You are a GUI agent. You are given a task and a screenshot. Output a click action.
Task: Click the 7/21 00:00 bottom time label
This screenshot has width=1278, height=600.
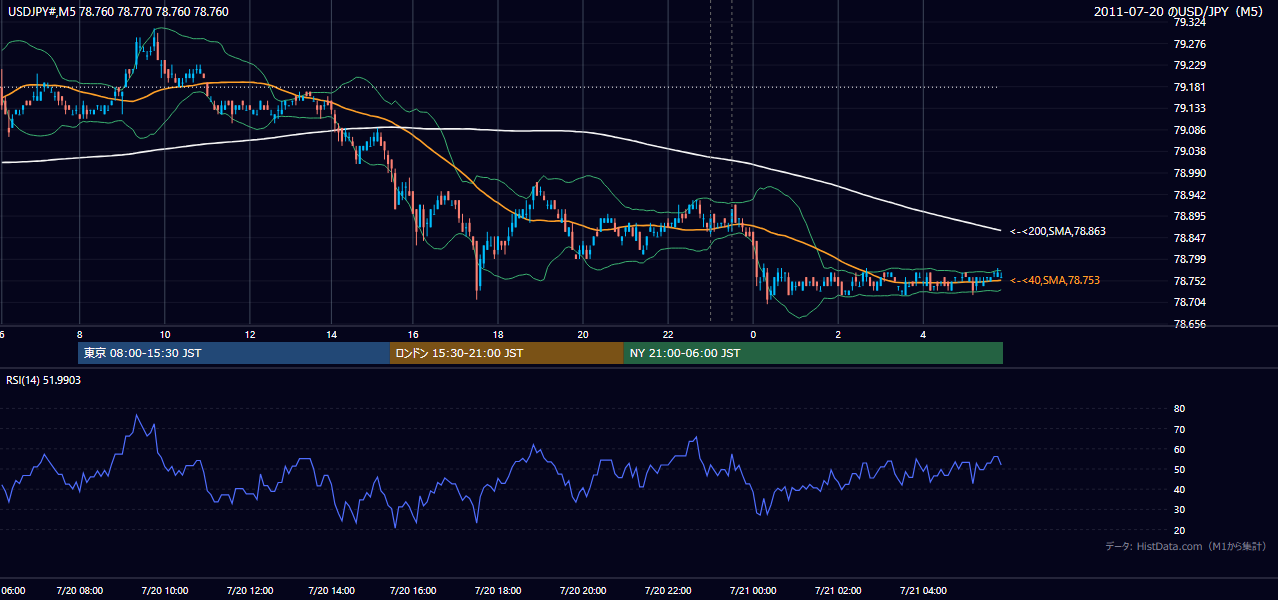[753, 590]
